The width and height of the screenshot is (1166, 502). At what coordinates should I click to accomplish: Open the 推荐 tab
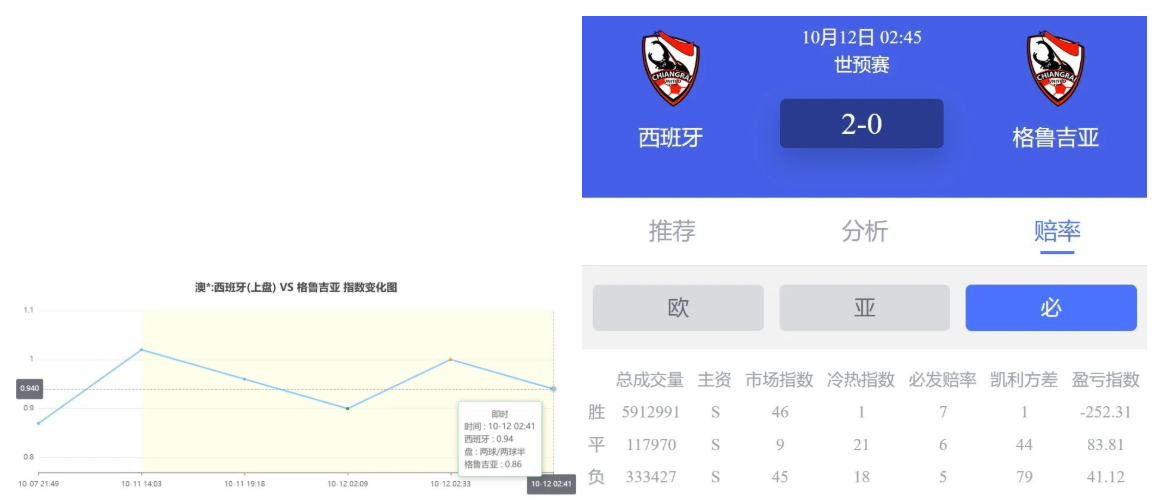[x=672, y=231]
